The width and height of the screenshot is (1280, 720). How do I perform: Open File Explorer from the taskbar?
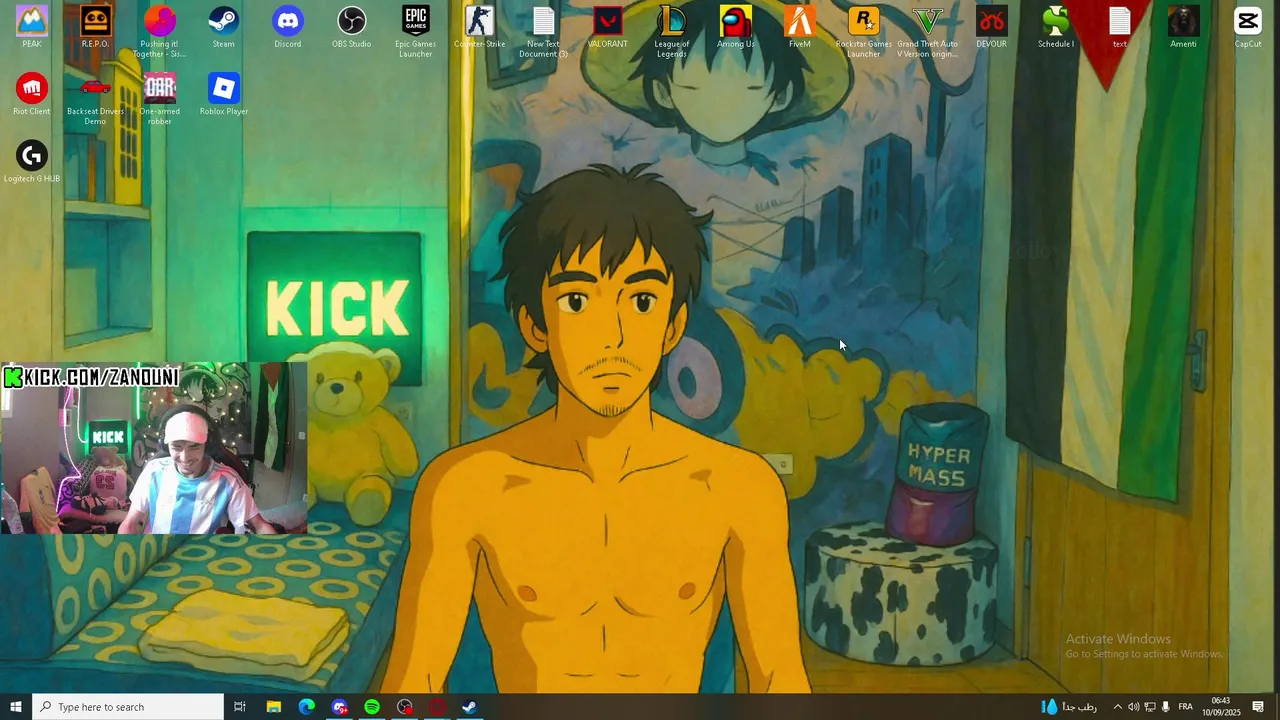pyautogui.click(x=273, y=707)
